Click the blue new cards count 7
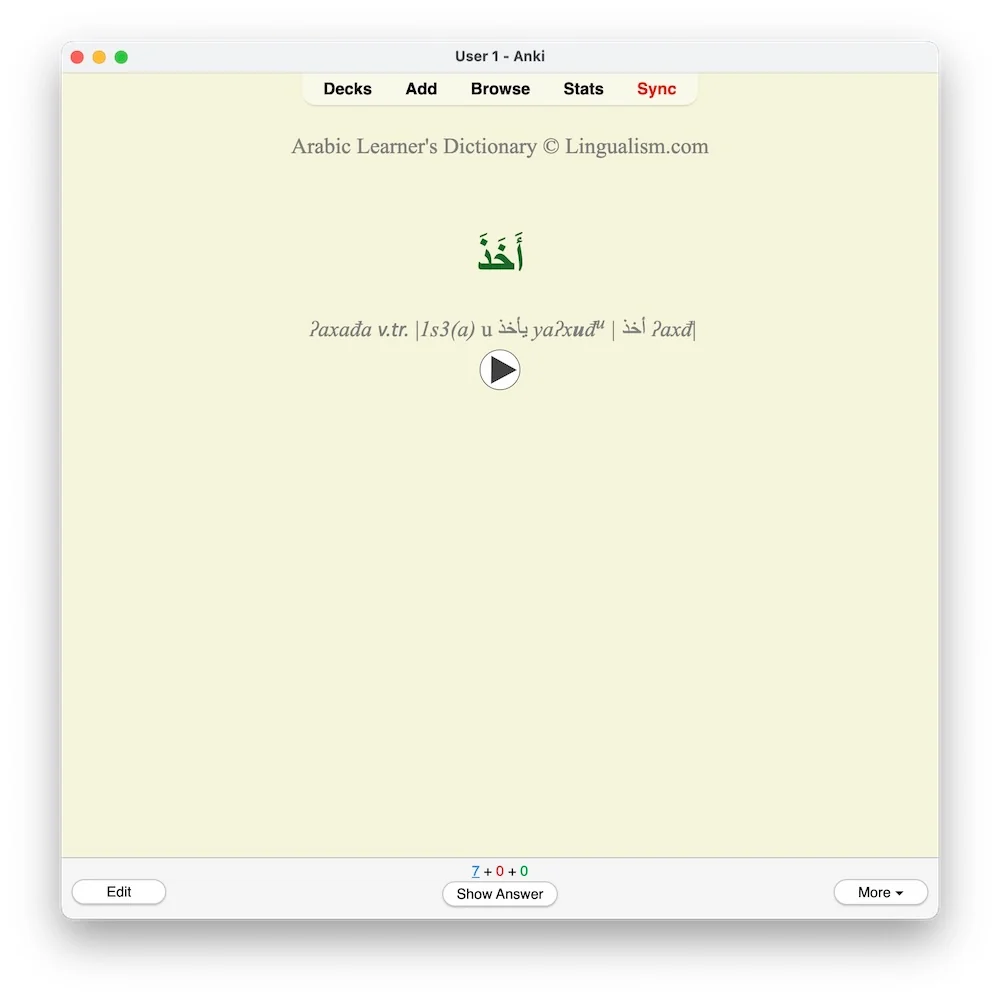Viewport: 1000px width, 1000px height. (475, 871)
